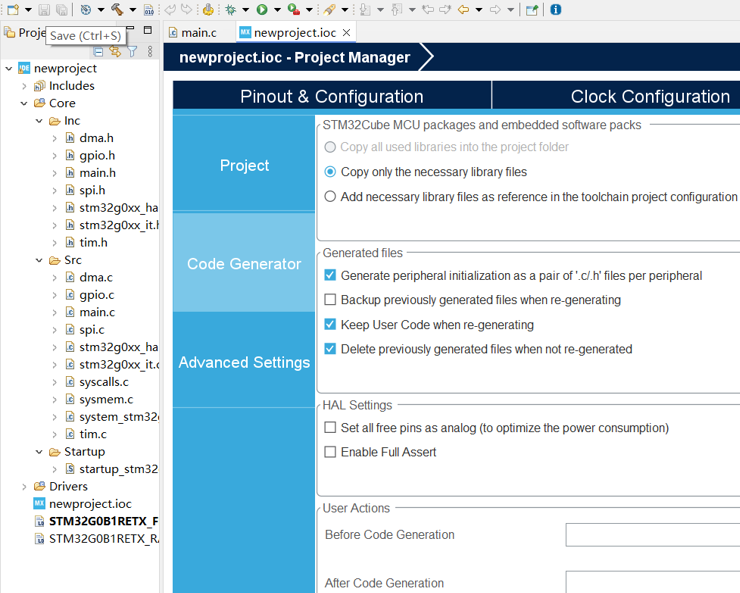Select the Advanced Settings section
Image resolution: width=740 pixels, height=593 pixels.
244,362
